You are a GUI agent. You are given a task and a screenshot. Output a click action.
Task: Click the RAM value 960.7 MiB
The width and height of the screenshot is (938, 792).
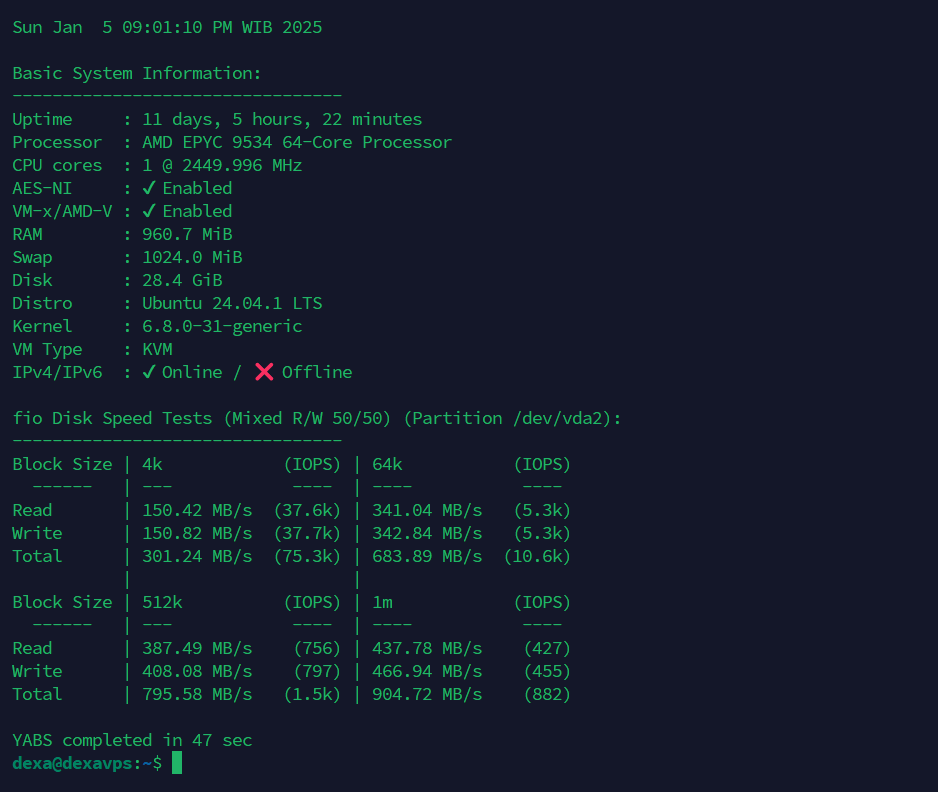click(187, 234)
